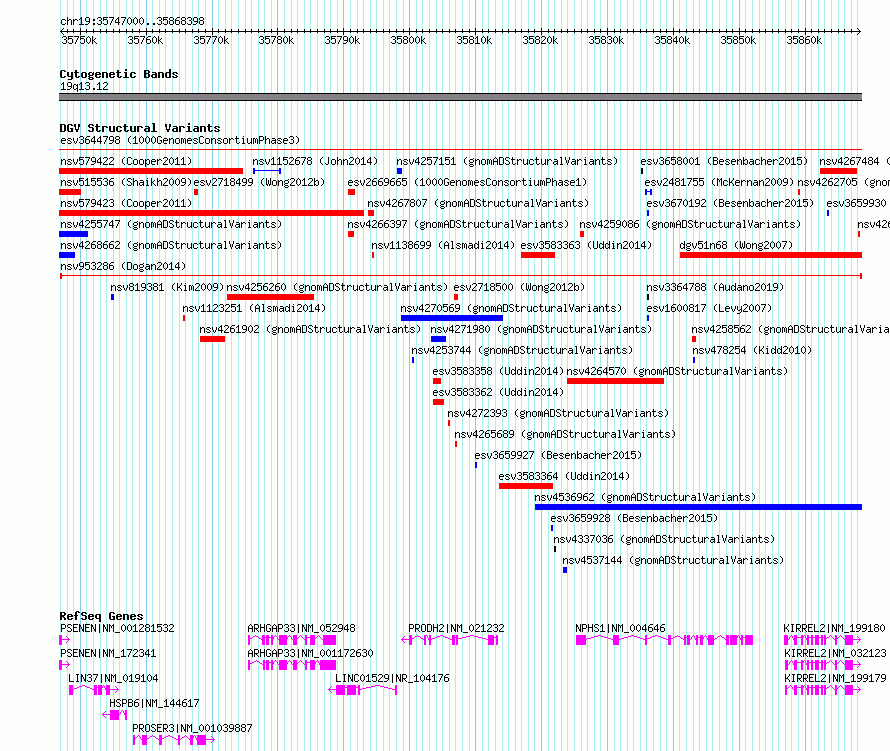Click the chr19:35747000..35868398 range label
The image size is (890, 751).
132,21
